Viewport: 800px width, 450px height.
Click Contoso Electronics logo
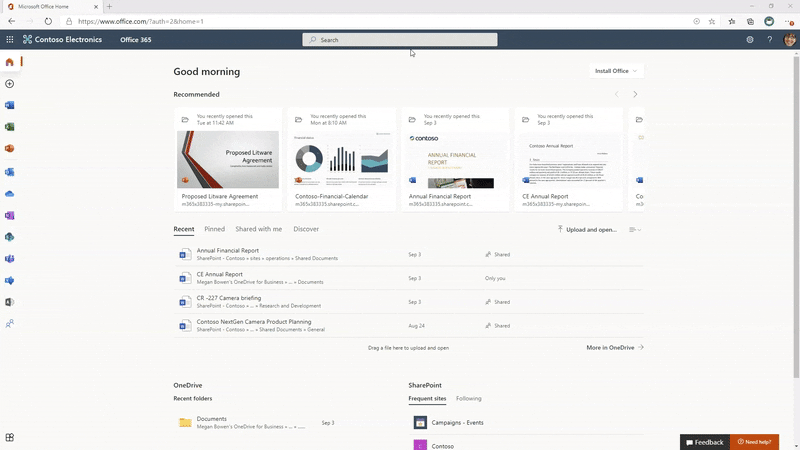(x=62, y=39)
